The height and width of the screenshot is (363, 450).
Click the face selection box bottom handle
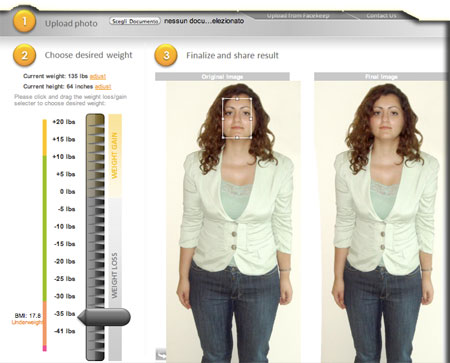coord(237,137)
